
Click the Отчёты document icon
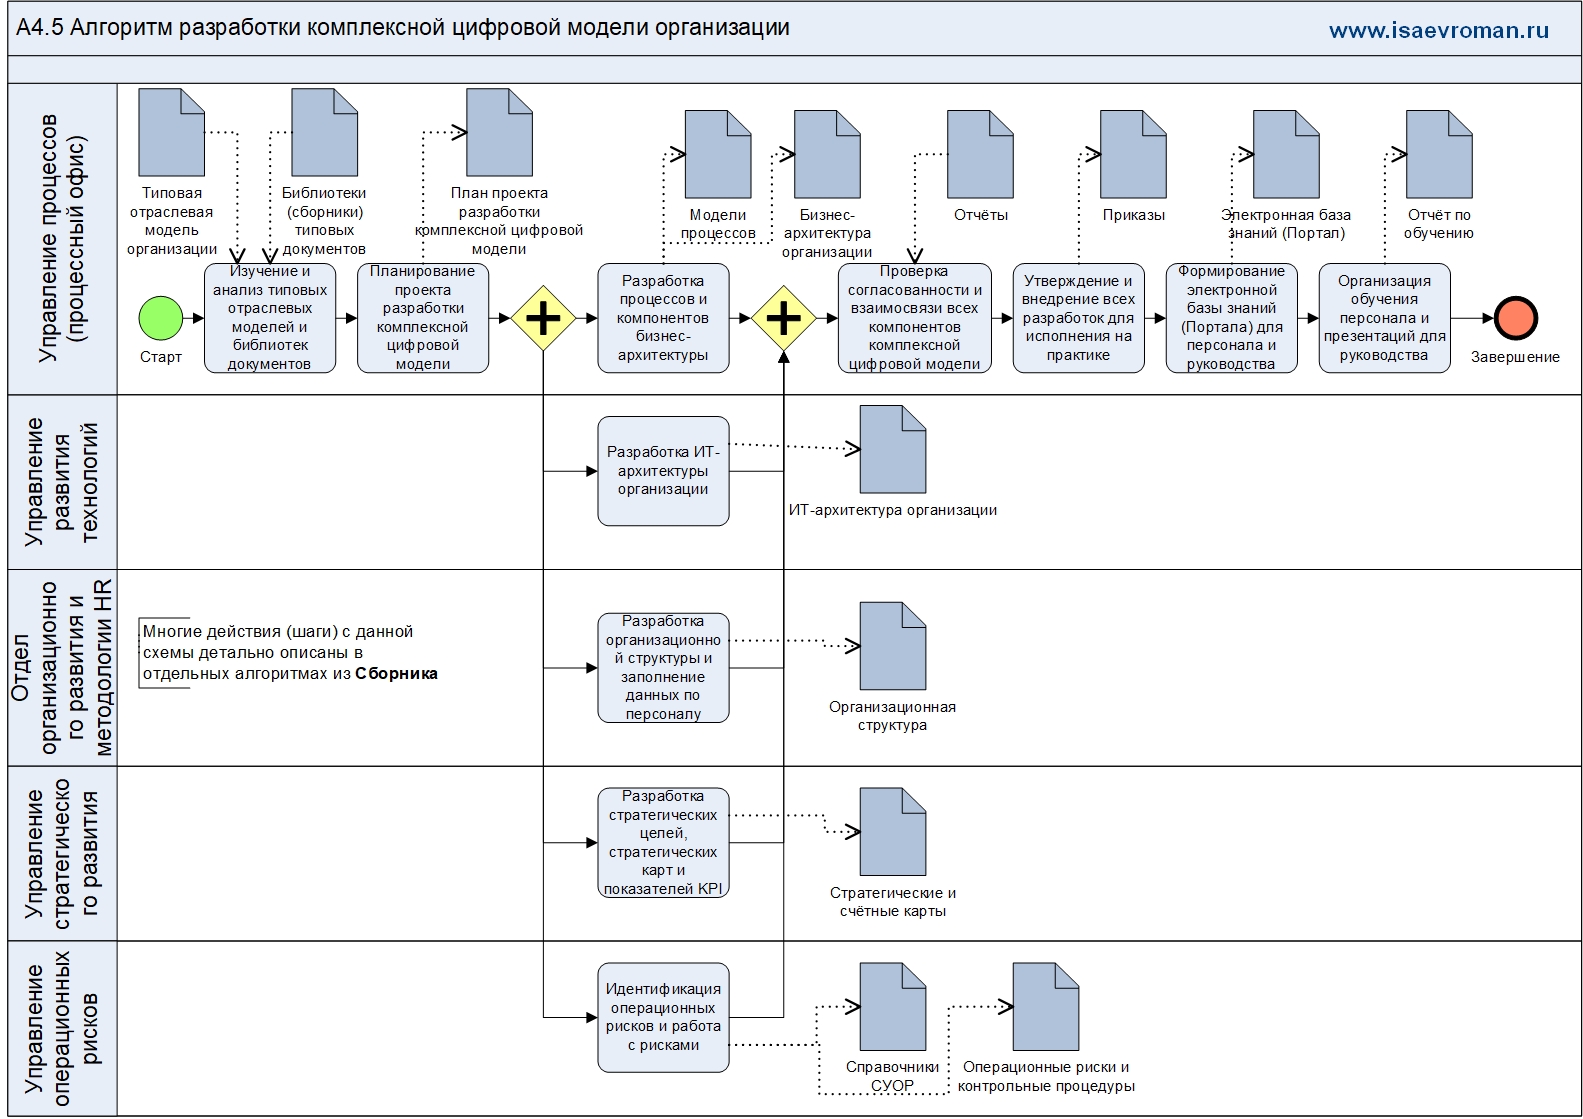coord(980,154)
